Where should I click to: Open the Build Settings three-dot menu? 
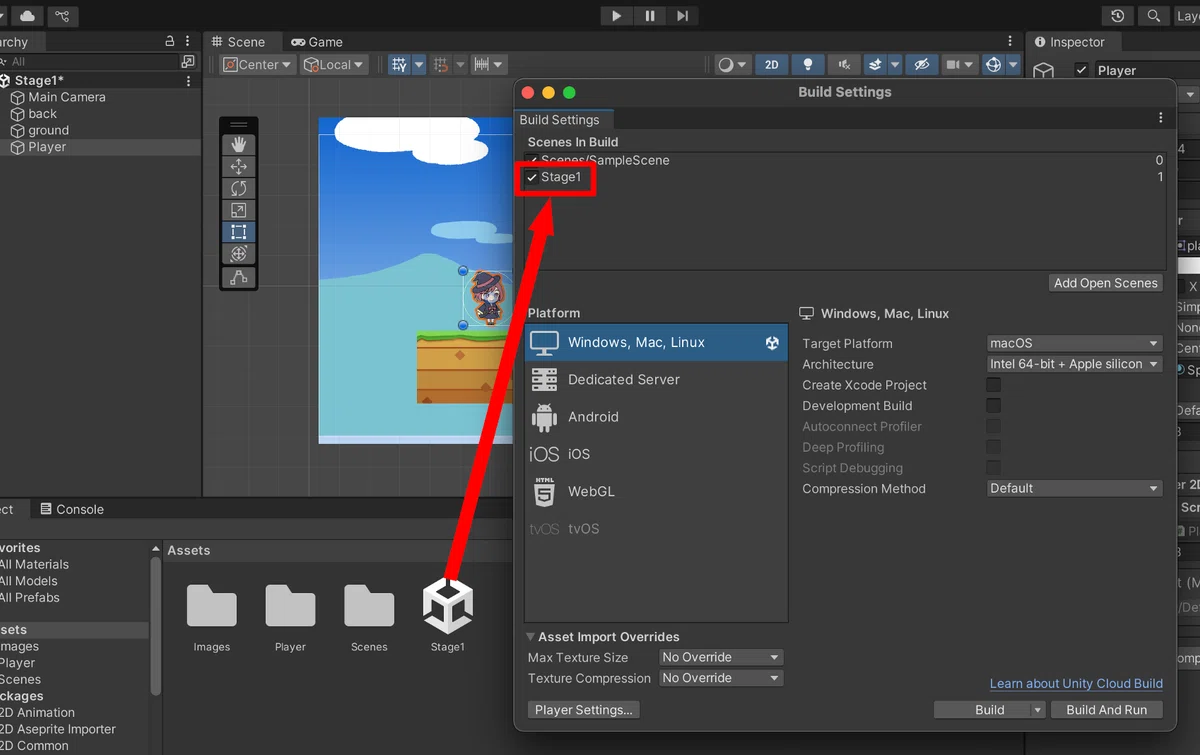pyautogui.click(x=1161, y=118)
